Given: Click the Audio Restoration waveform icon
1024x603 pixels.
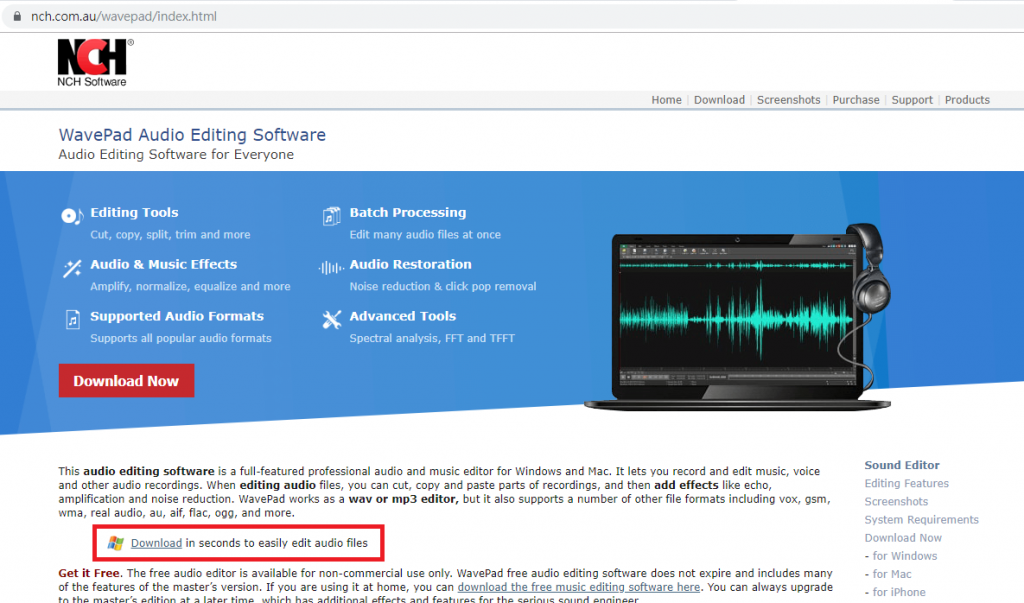Looking at the screenshot, I should (x=331, y=267).
